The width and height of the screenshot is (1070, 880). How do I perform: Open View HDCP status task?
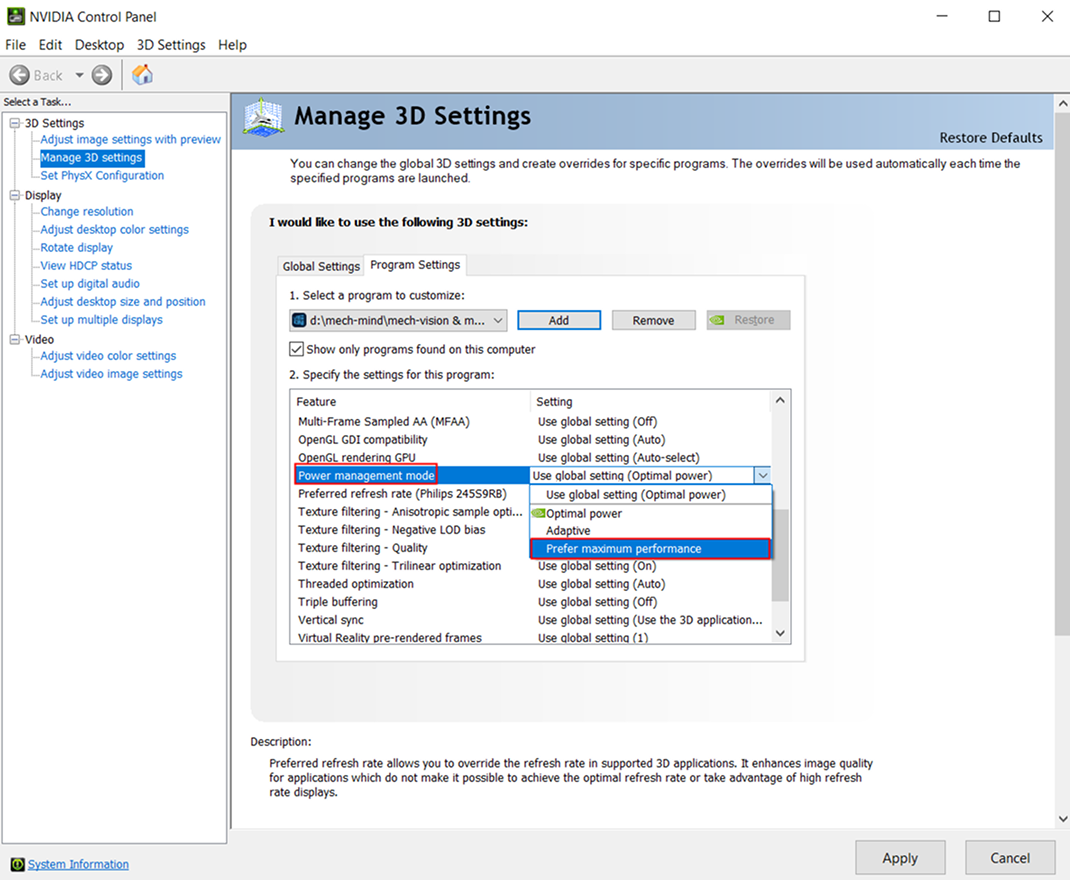click(x=86, y=265)
